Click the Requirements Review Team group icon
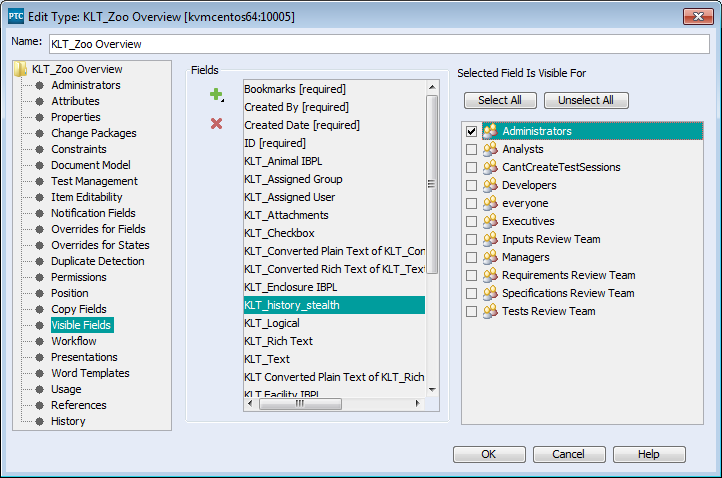 (490, 274)
